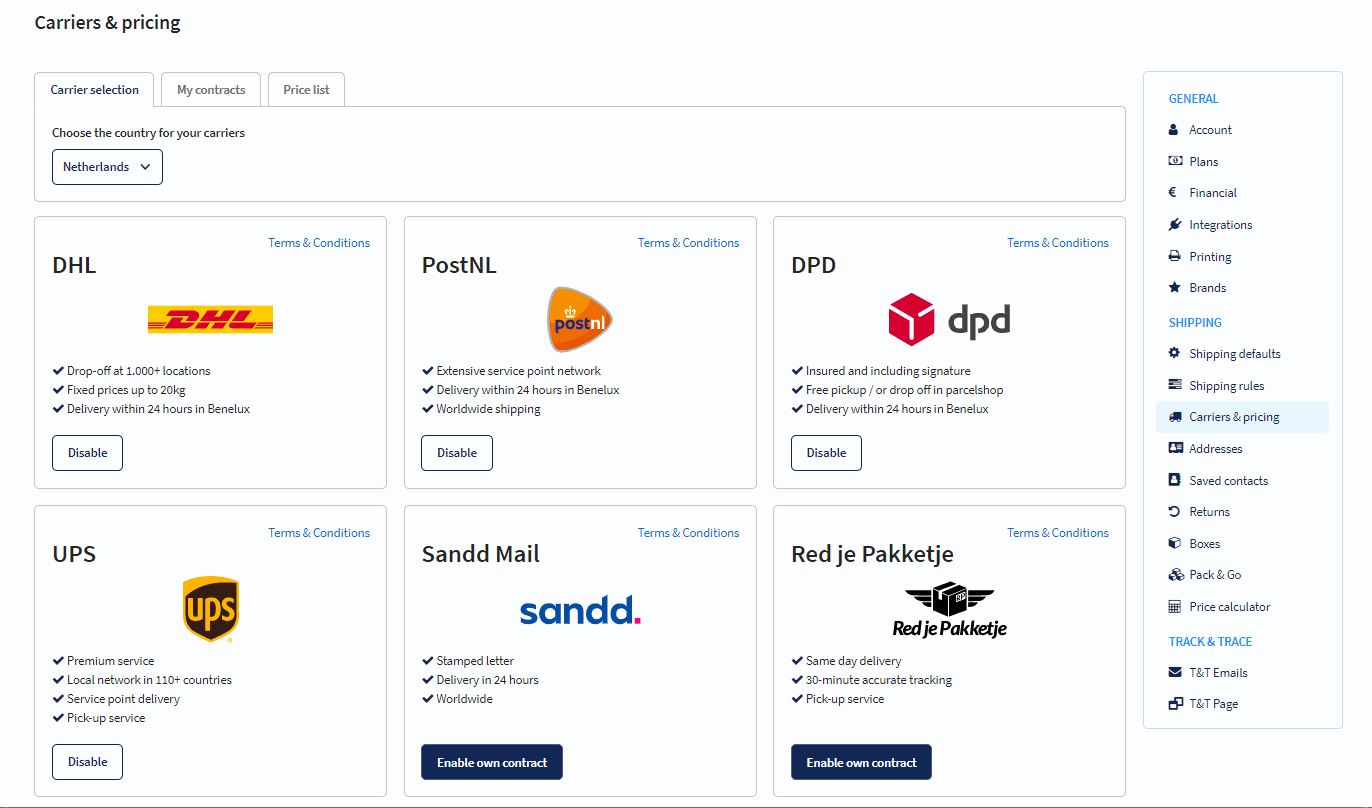Open UPS Terms & Conditions
This screenshot has height=808, width=1372.
tap(319, 533)
